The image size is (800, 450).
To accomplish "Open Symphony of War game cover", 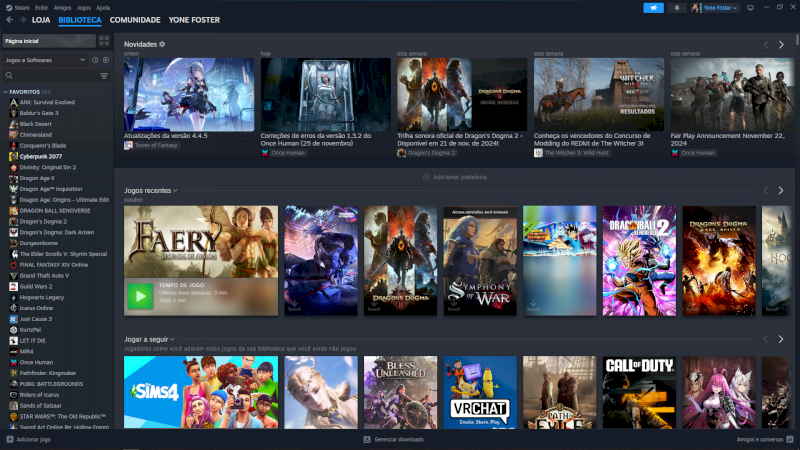I will coord(480,261).
